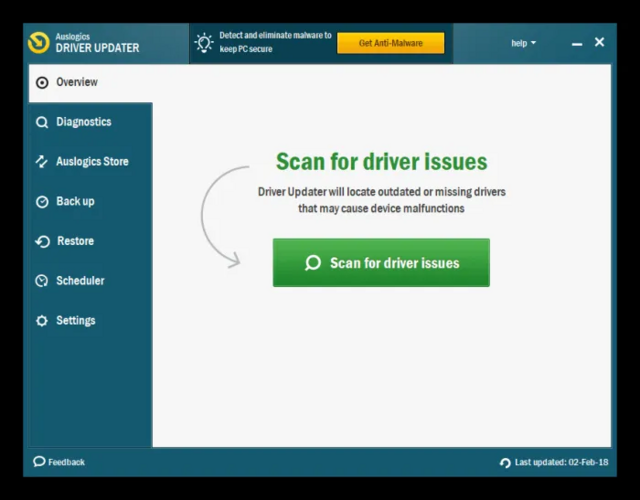Click the Feedback speech bubble icon
Image resolution: width=640 pixels, height=500 pixels.
(39, 462)
